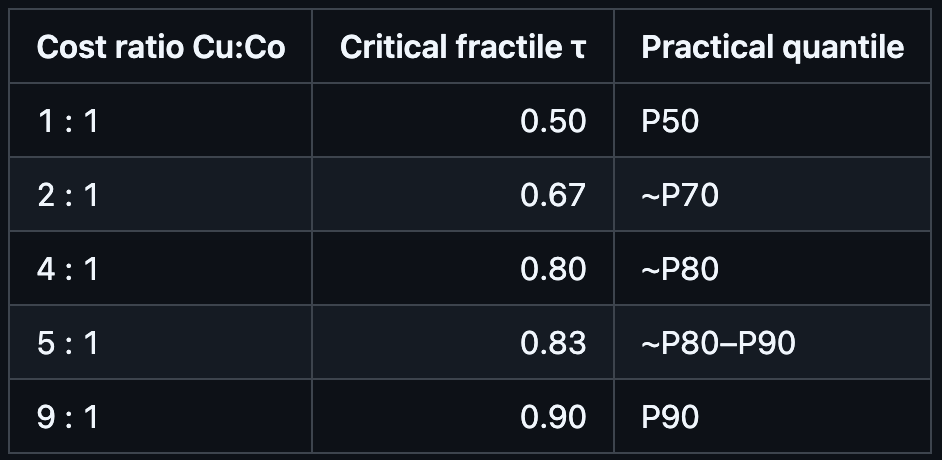Select the 'P90' practical quantile cell
942x460 pixels.
click(x=670, y=415)
